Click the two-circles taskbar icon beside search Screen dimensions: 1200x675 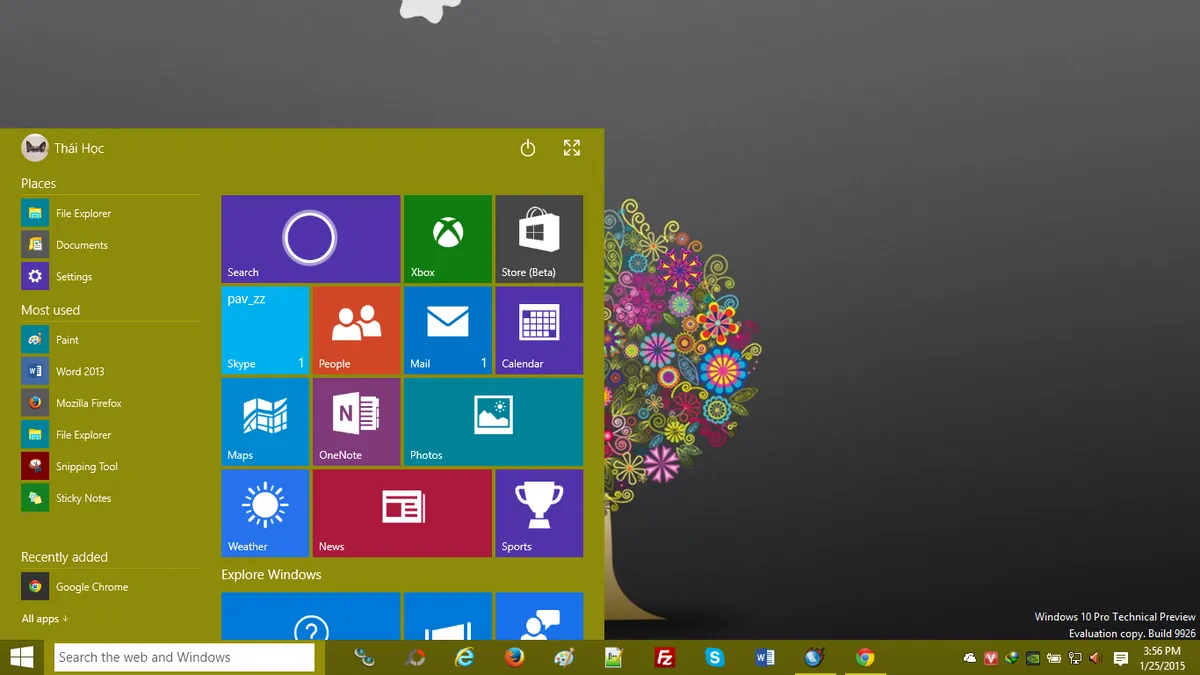coord(365,657)
